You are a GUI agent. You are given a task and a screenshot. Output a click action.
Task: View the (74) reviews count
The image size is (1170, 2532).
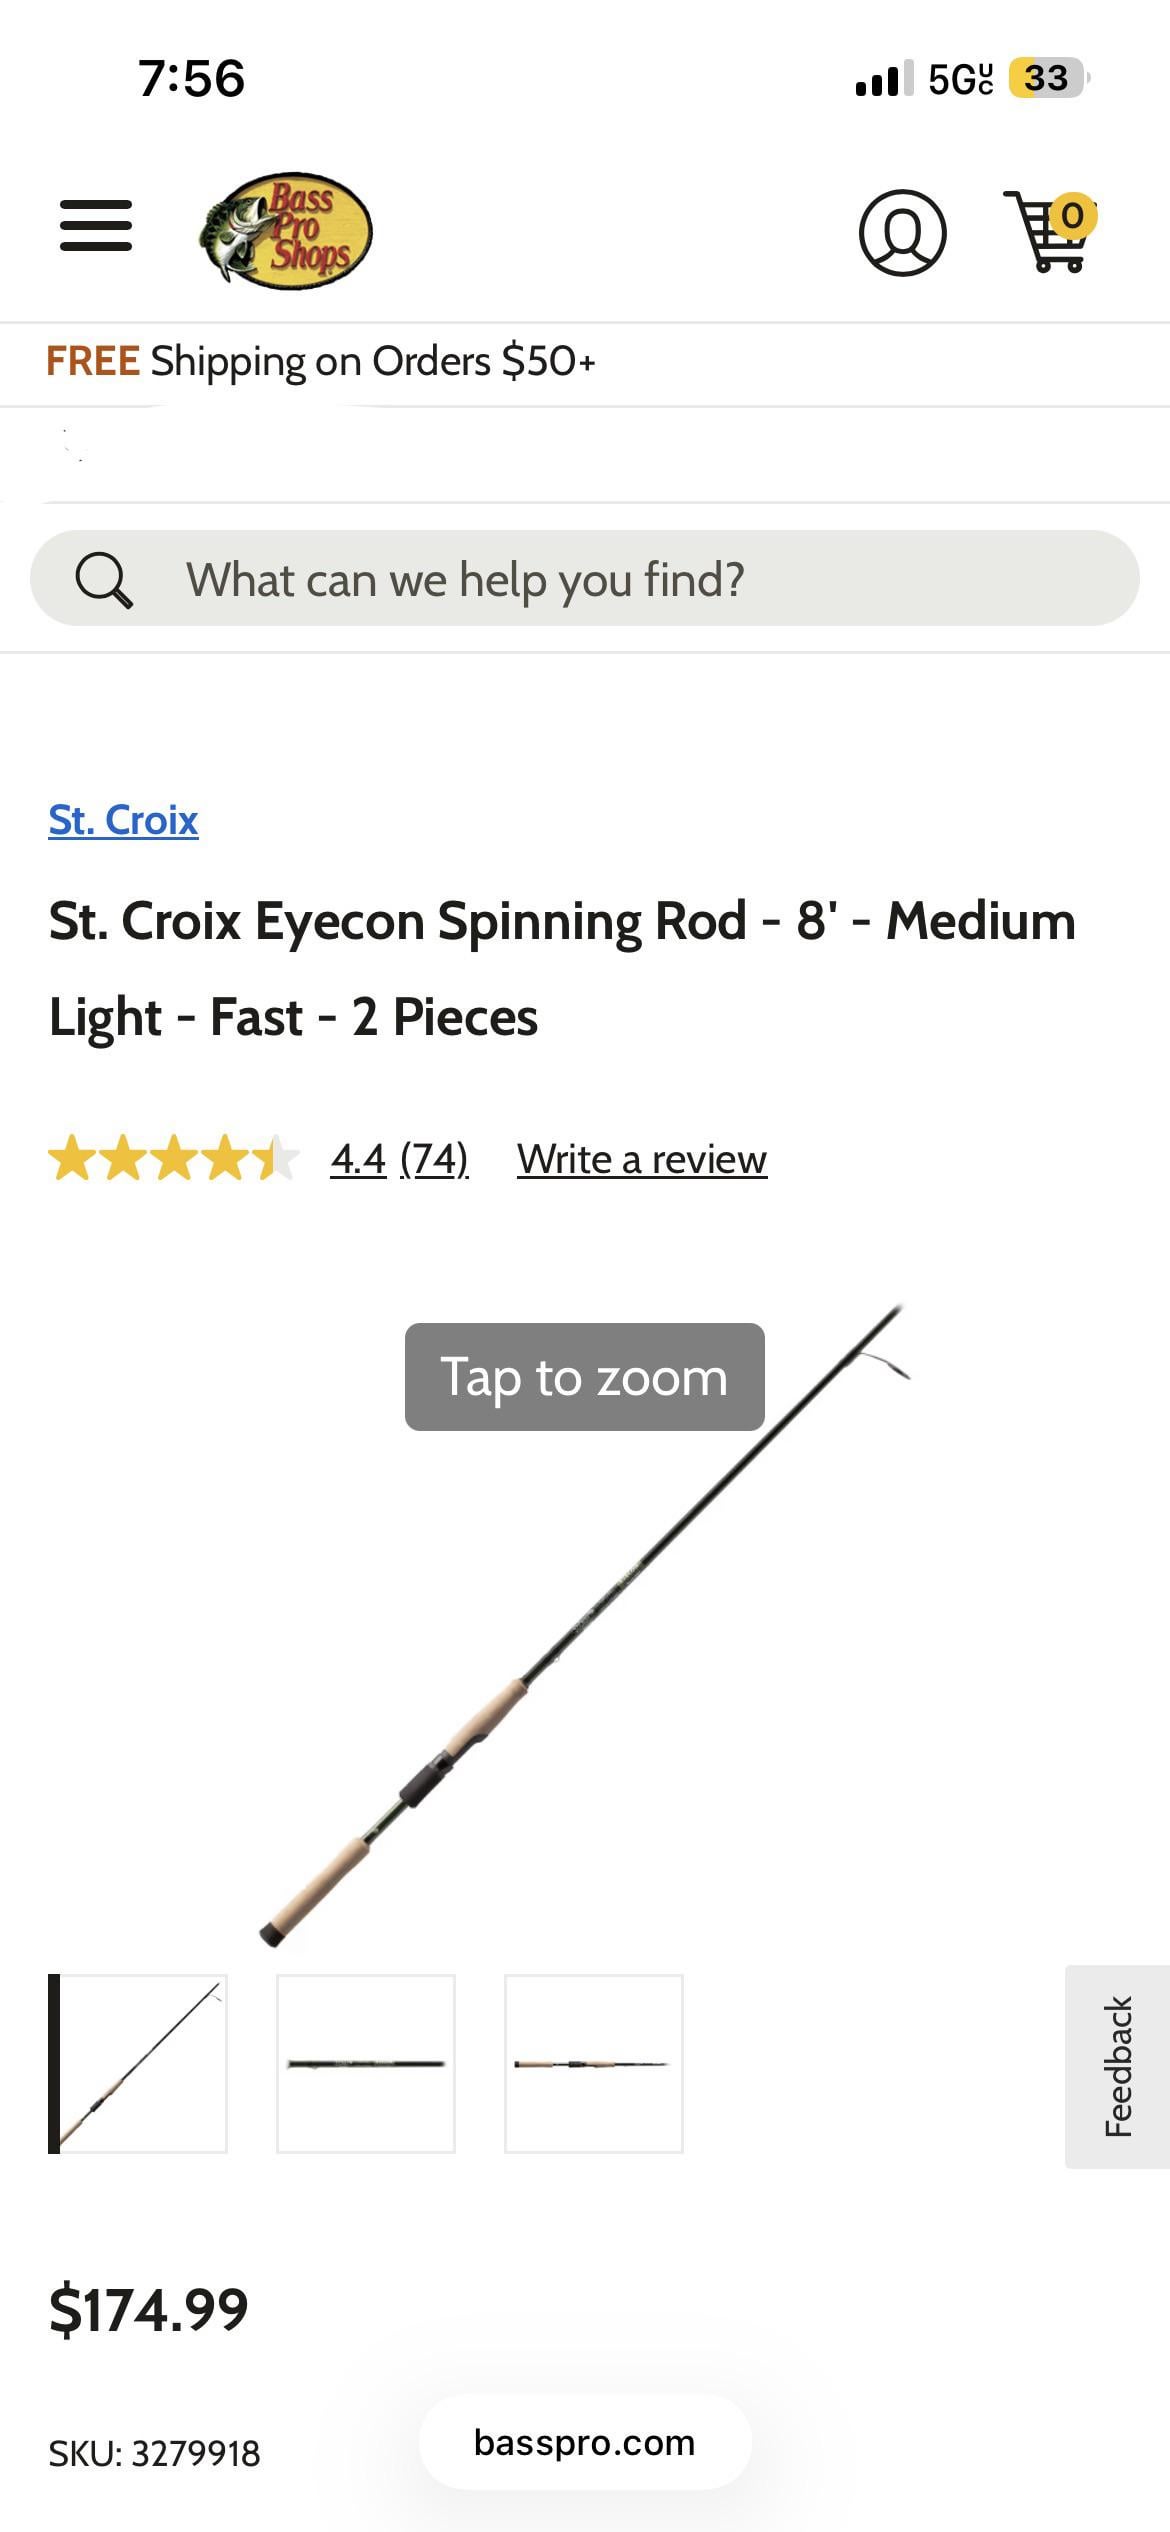434,1160
